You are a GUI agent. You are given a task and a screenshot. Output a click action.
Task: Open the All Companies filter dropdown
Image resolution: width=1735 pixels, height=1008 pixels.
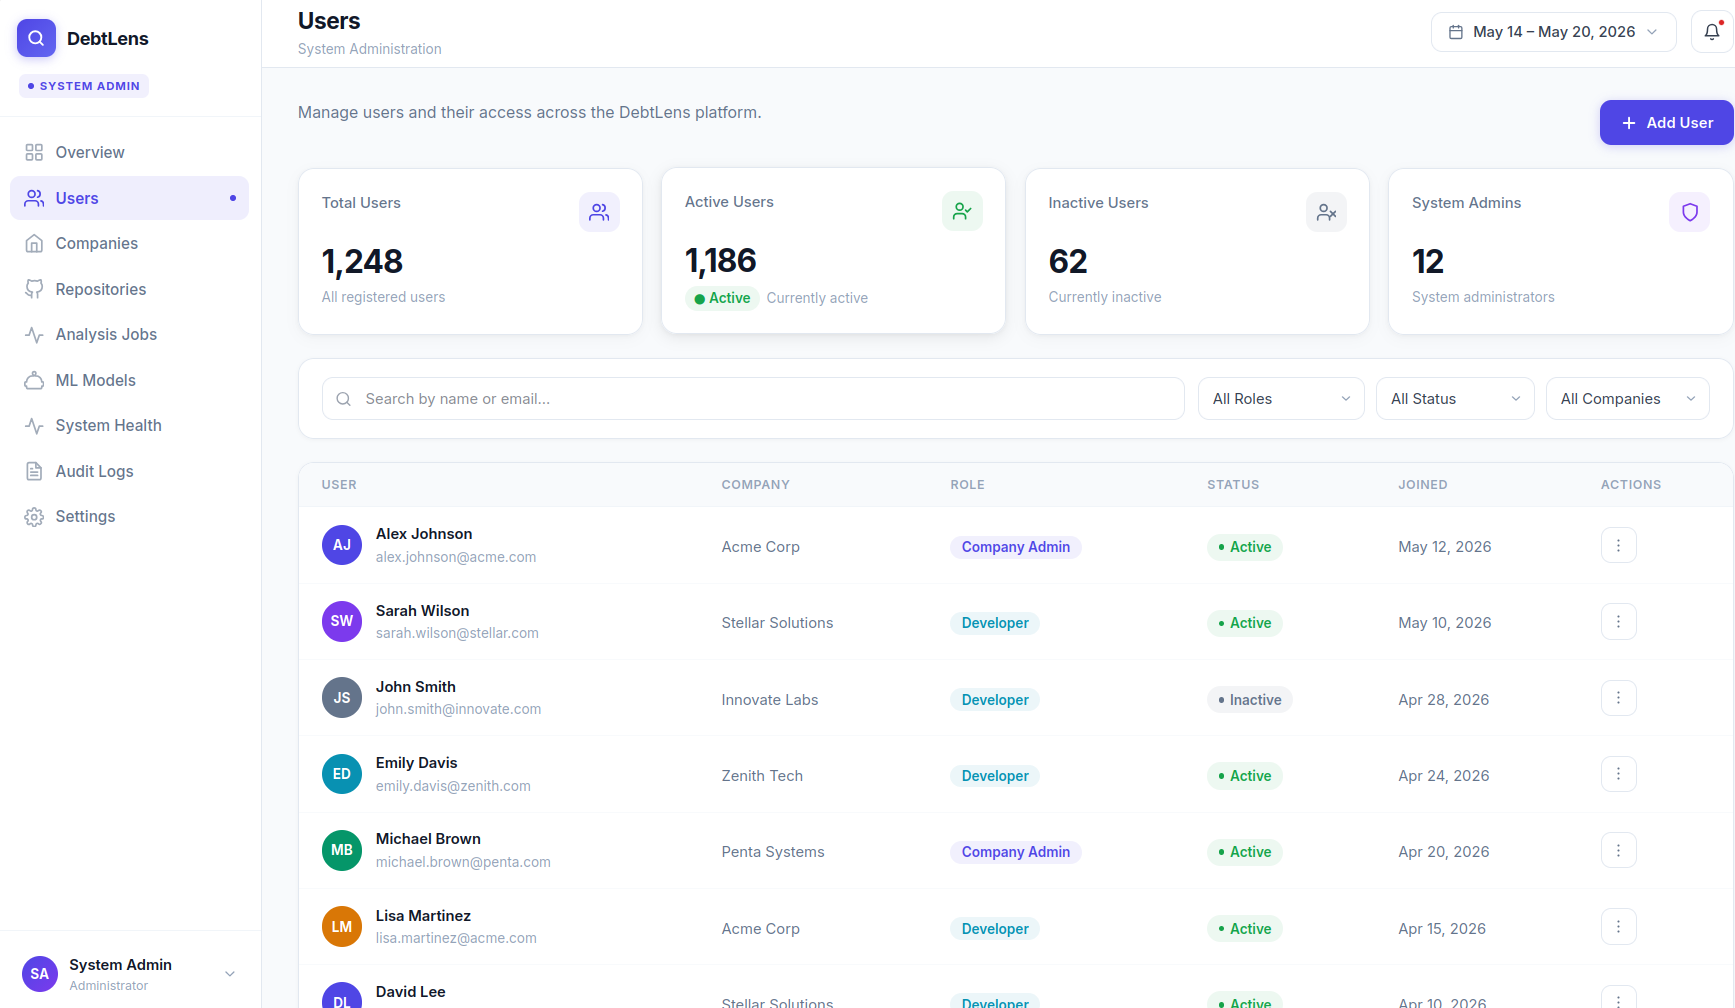[x=1627, y=399]
